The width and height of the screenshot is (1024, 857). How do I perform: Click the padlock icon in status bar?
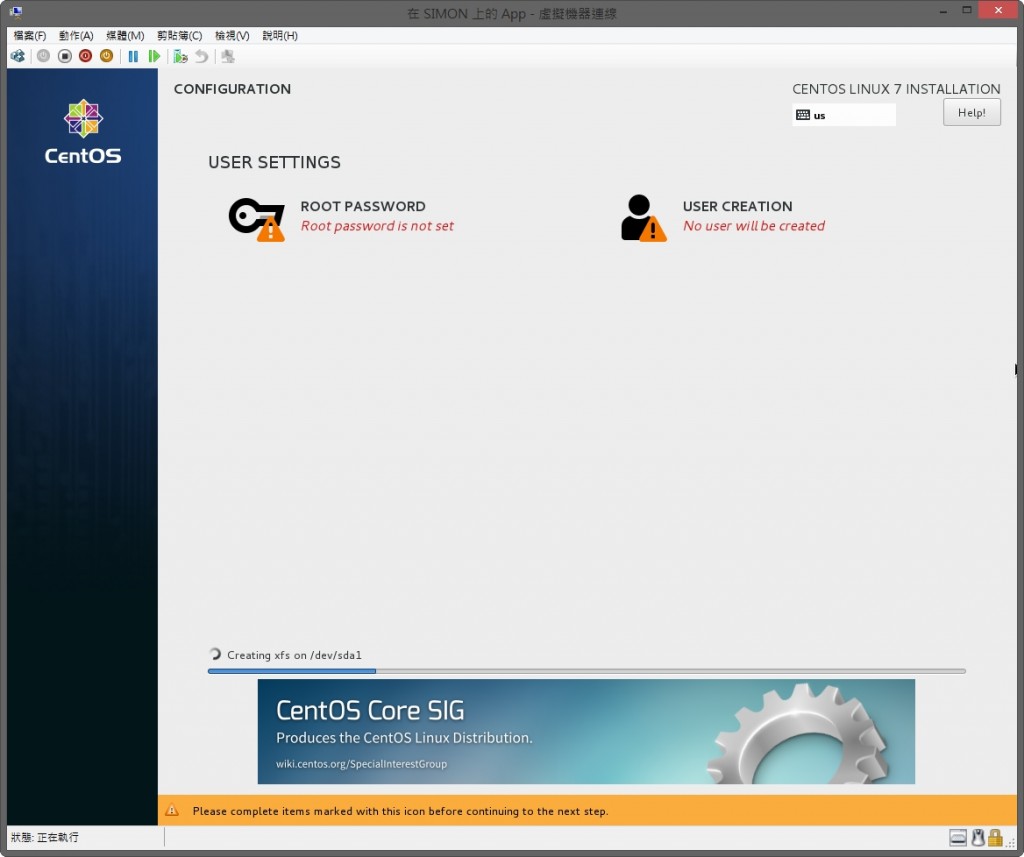click(x=995, y=837)
